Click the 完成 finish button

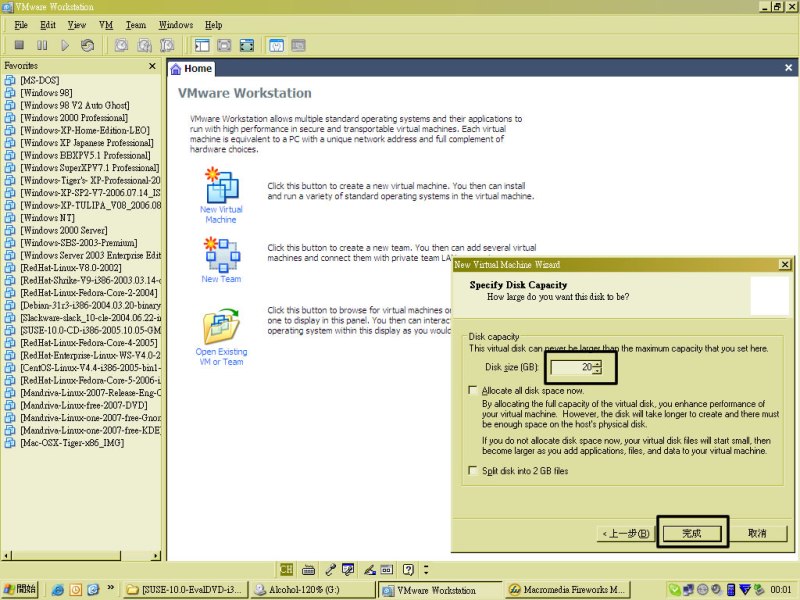click(x=692, y=534)
